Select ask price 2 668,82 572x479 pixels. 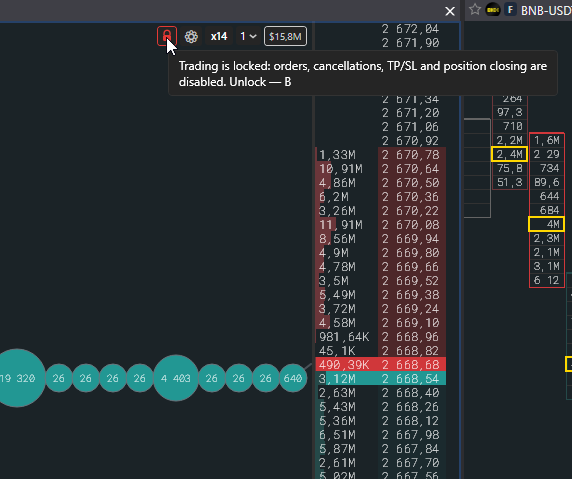411,351
